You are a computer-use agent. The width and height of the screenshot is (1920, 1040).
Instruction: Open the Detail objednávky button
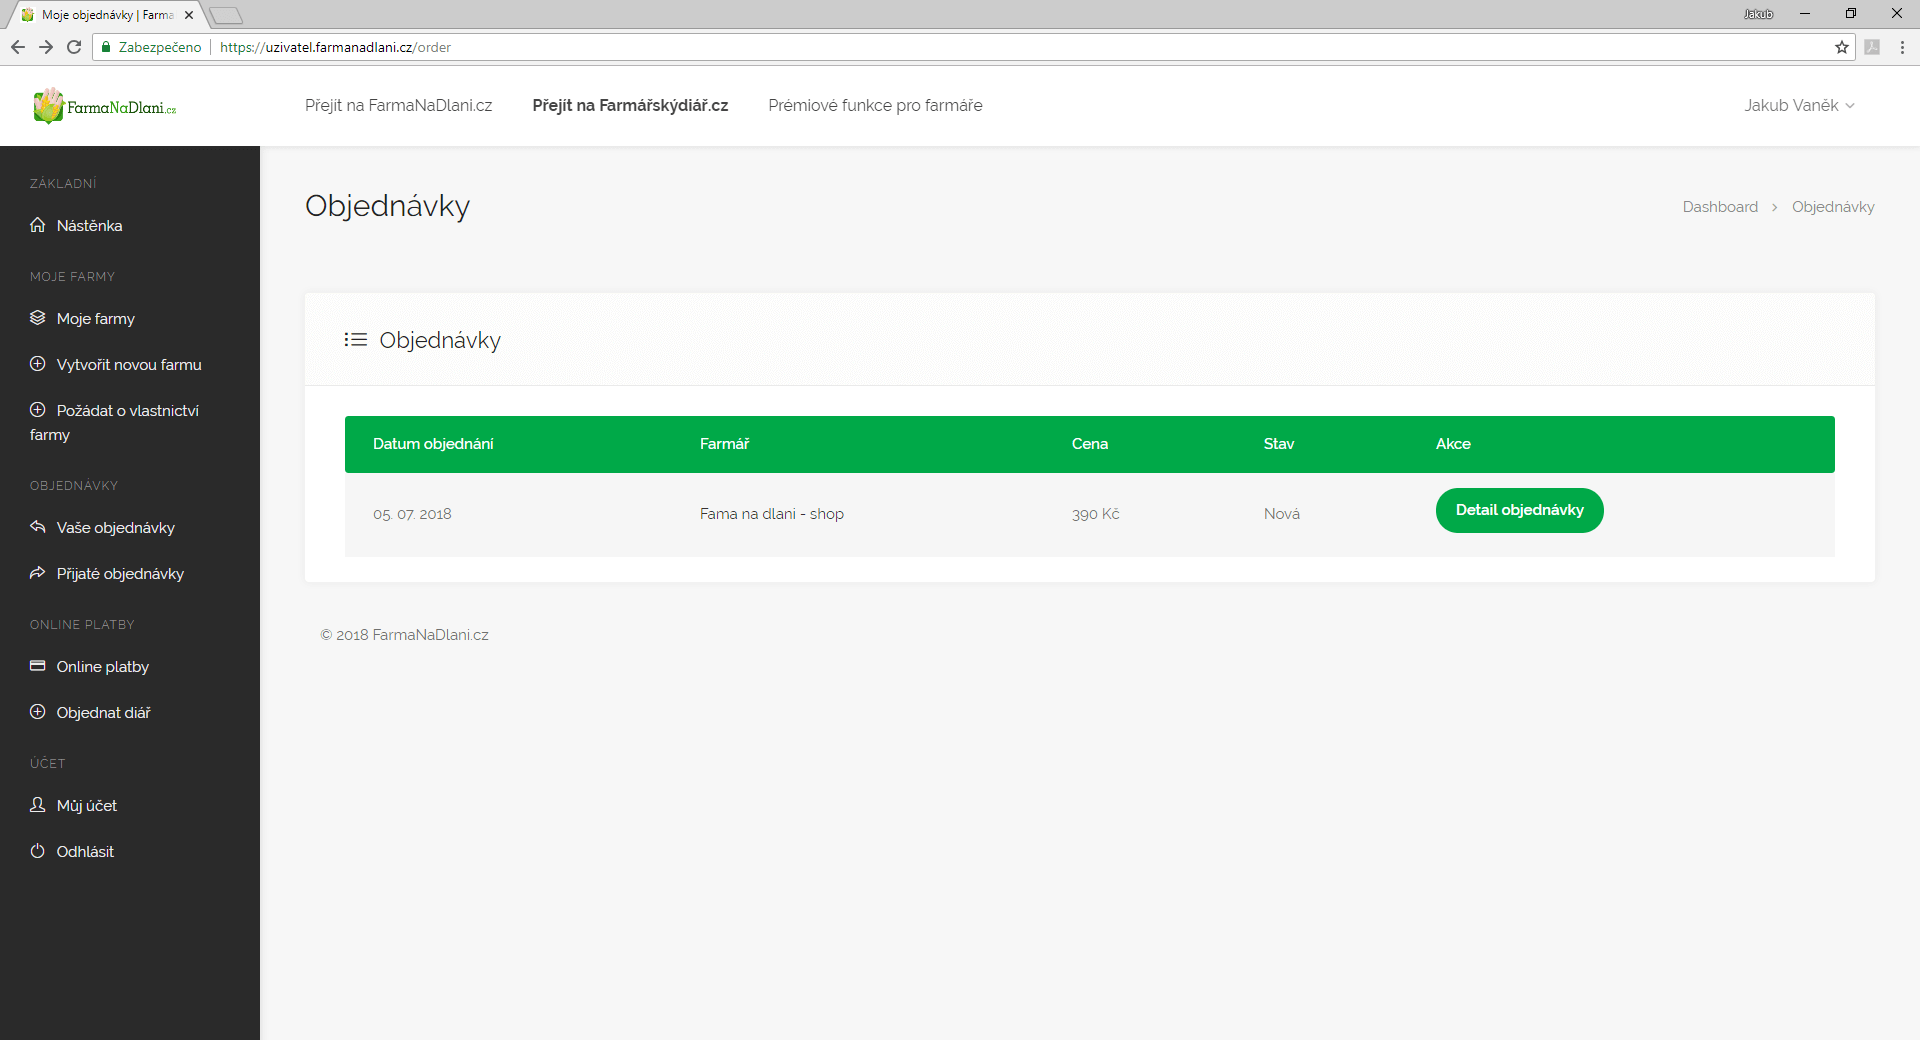pyautogui.click(x=1519, y=511)
